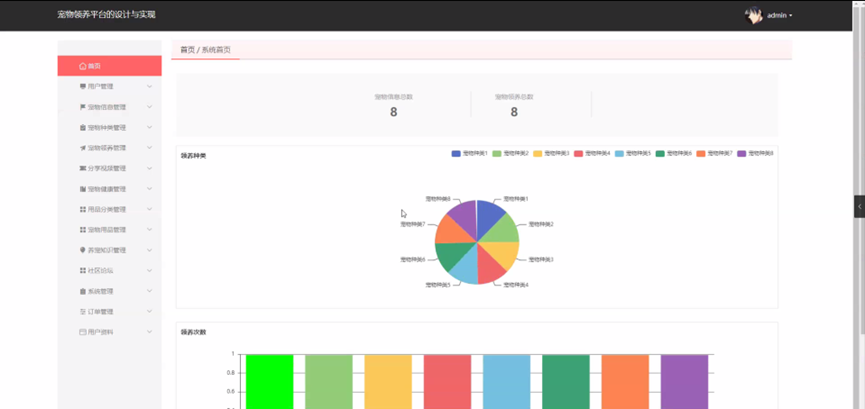
Task: Click the grid icon for 用品分类管理
Action: point(83,209)
